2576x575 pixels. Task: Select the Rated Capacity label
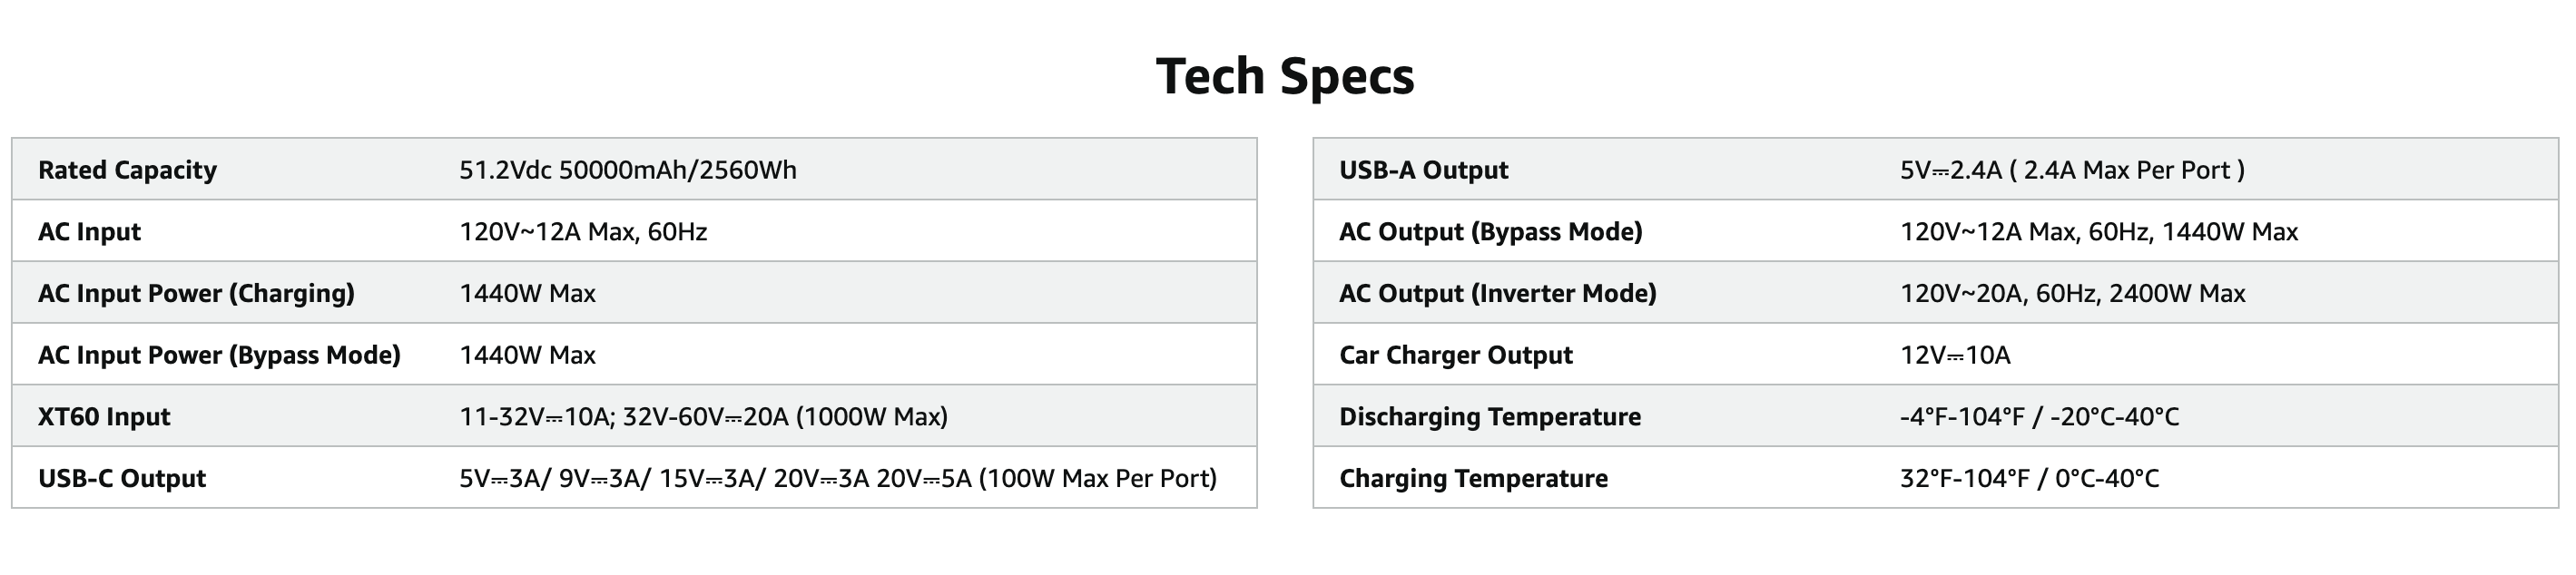[127, 170]
